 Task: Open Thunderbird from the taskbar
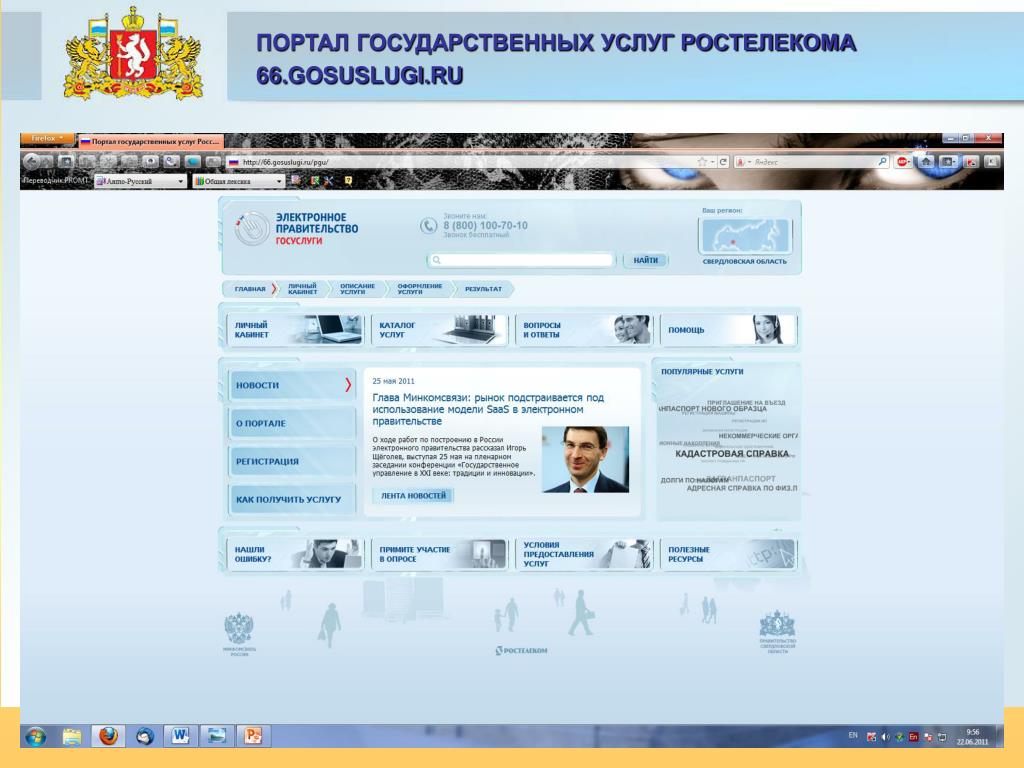(x=145, y=737)
